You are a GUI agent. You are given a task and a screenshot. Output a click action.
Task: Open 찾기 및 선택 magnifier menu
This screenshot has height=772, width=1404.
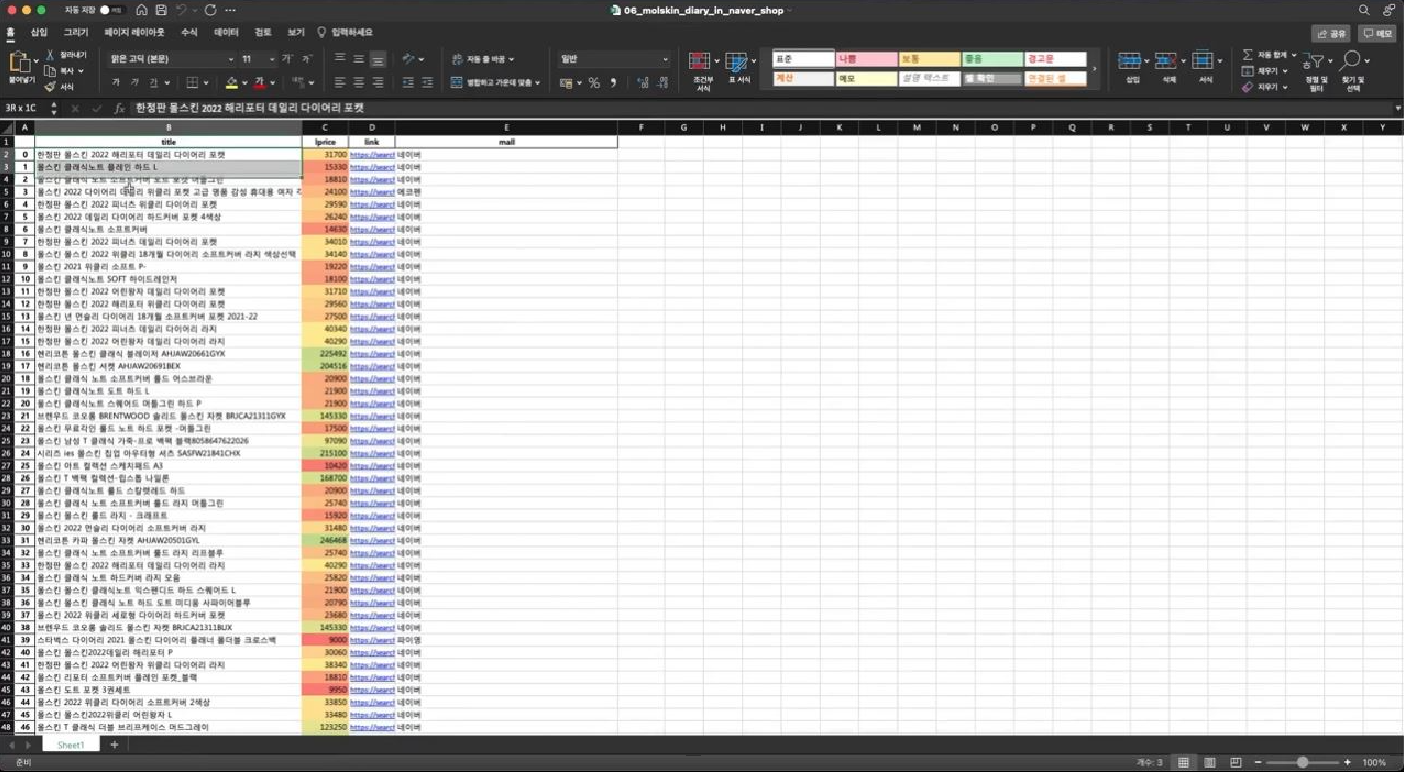1354,70
